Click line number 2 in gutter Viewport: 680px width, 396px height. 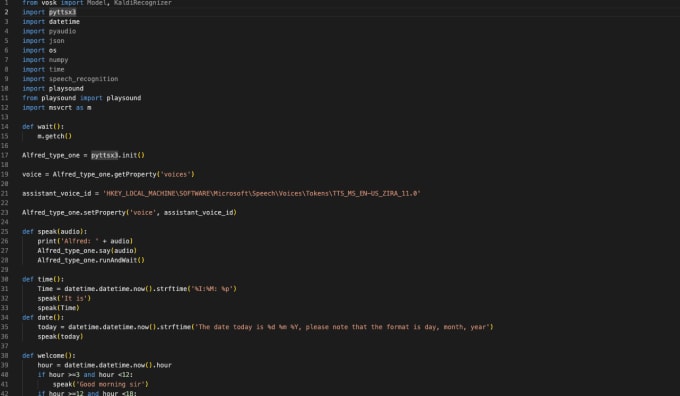coord(6,12)
